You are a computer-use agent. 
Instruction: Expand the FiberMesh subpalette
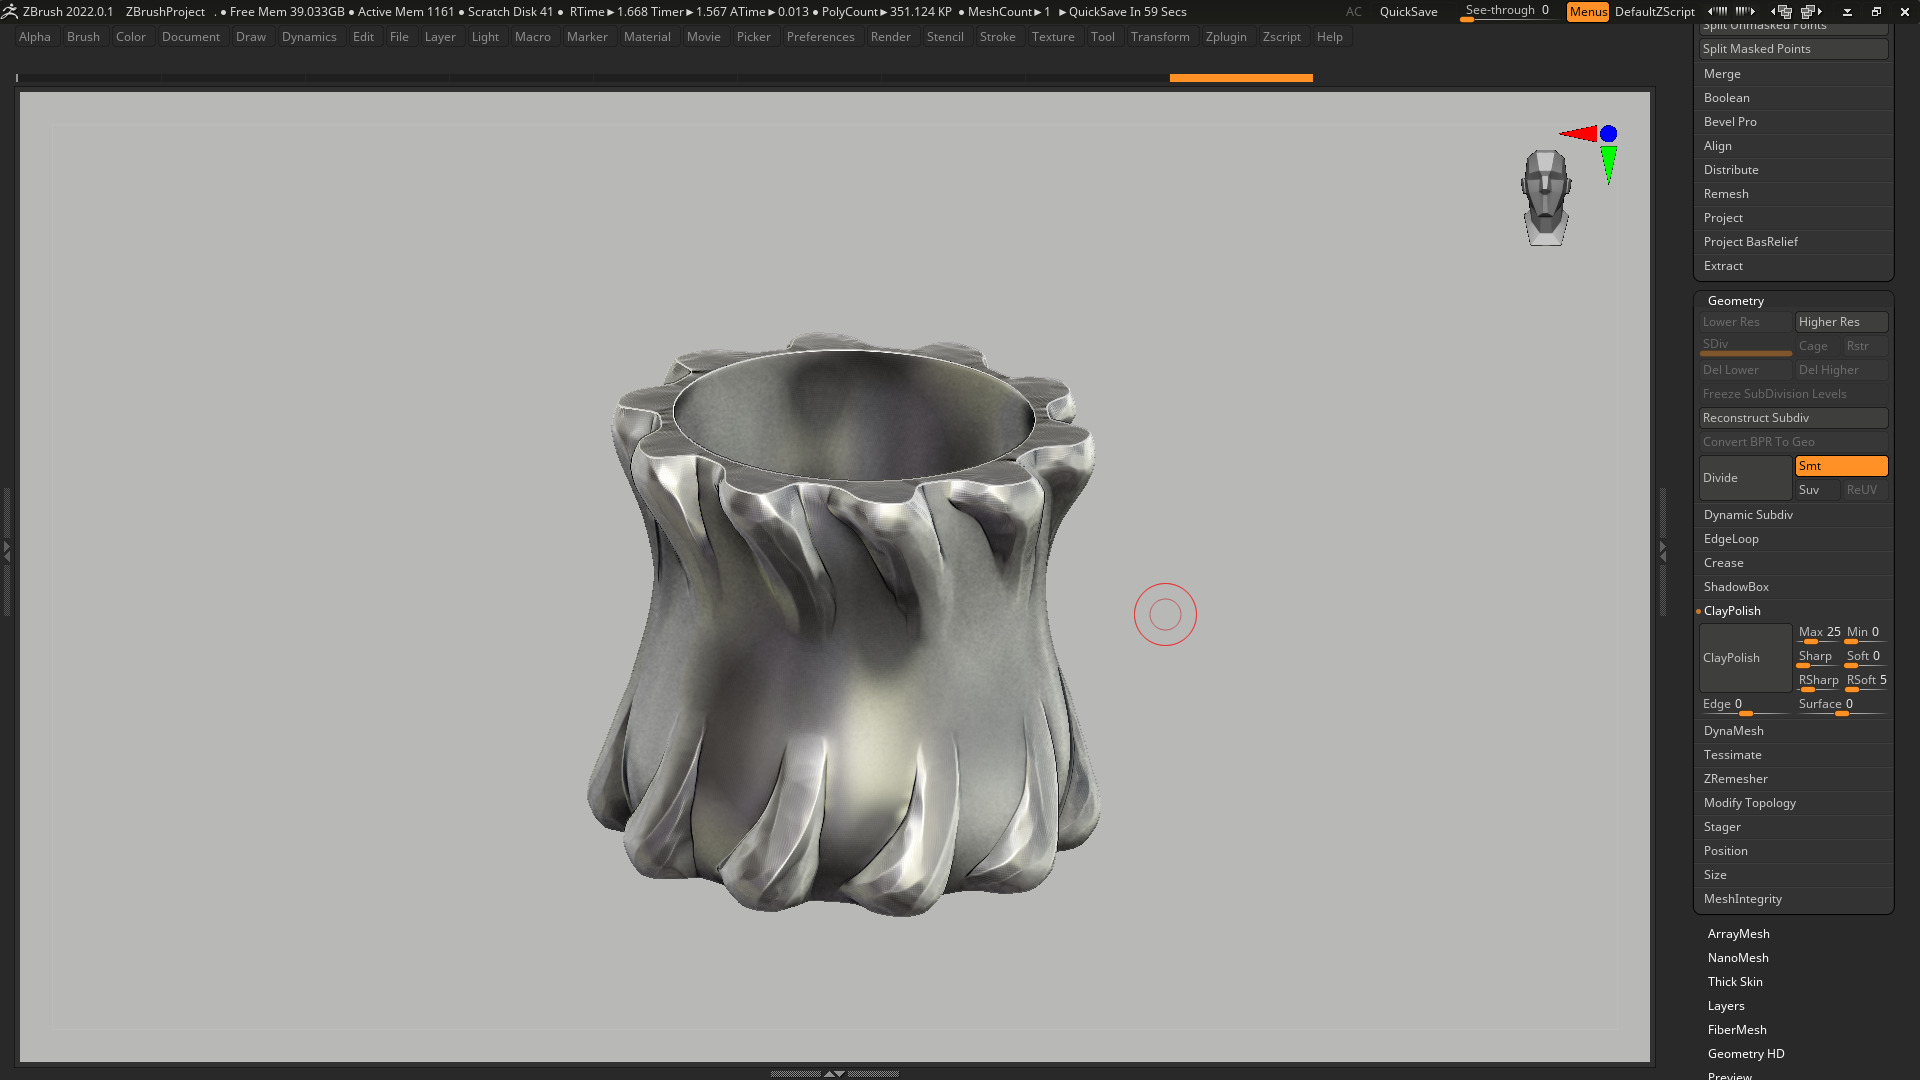[1737, 1030]
